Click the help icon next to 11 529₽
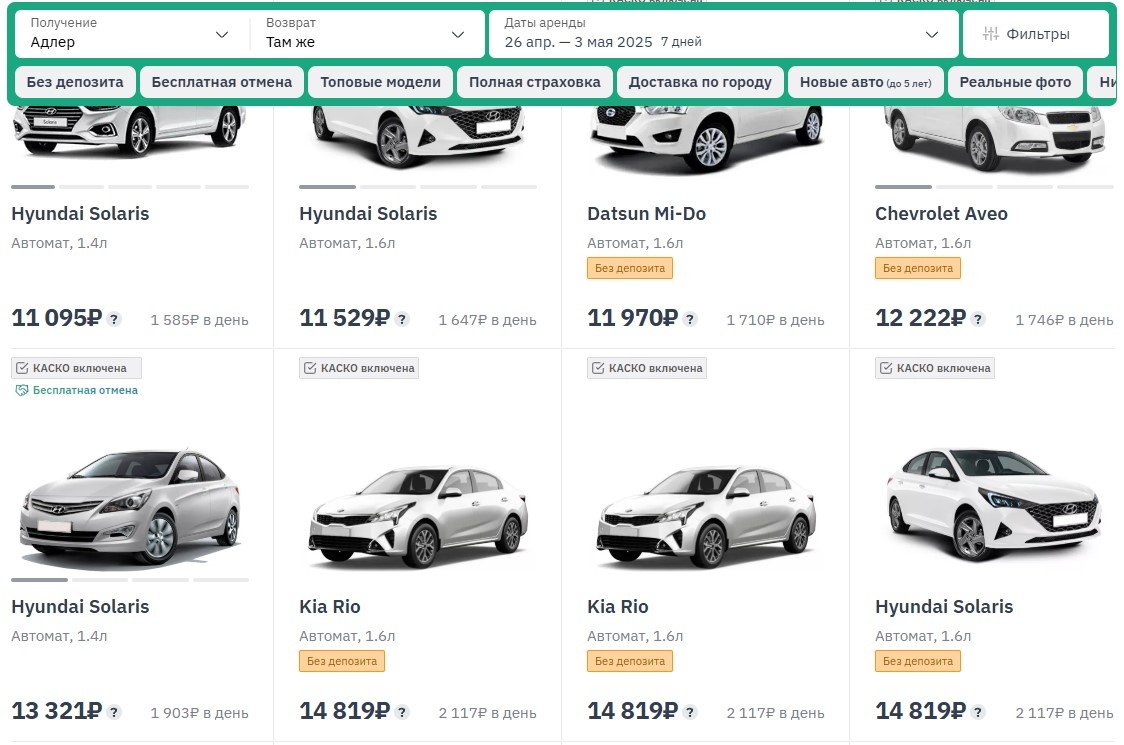1124x745 pixels. [x=402, y=320]
